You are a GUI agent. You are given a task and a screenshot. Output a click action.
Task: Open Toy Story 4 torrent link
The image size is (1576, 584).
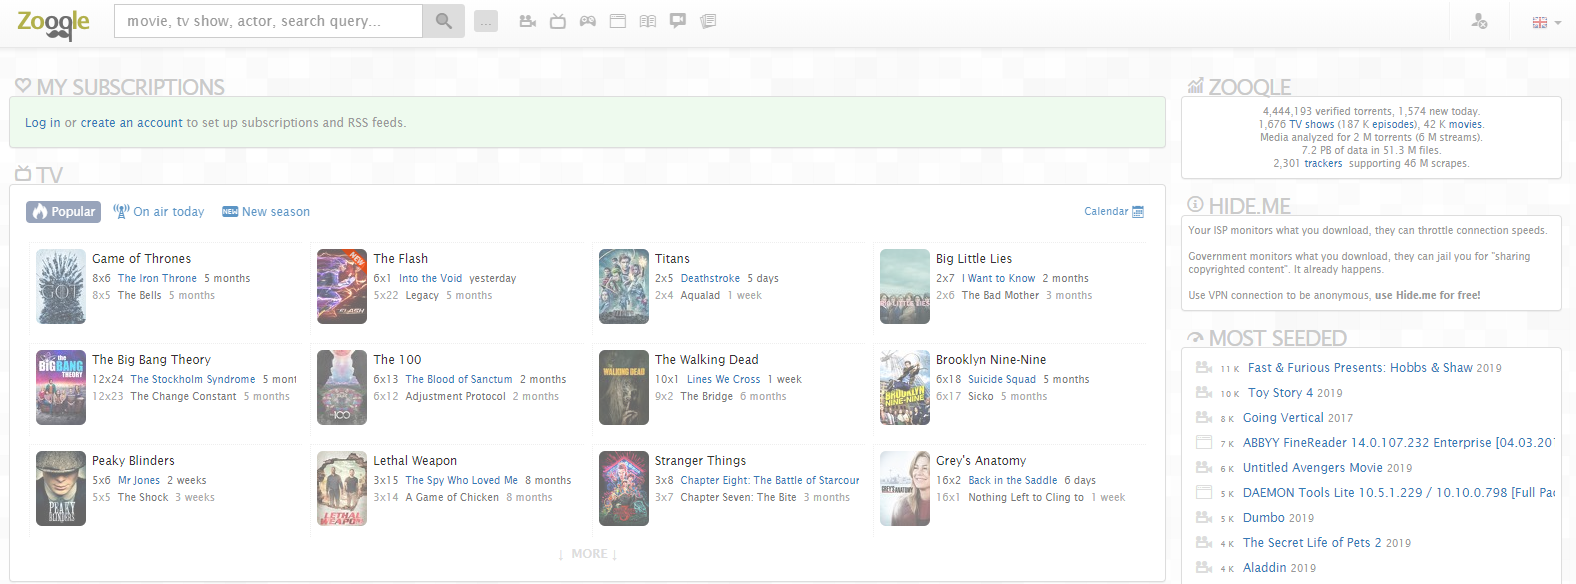pos(1282,393)
